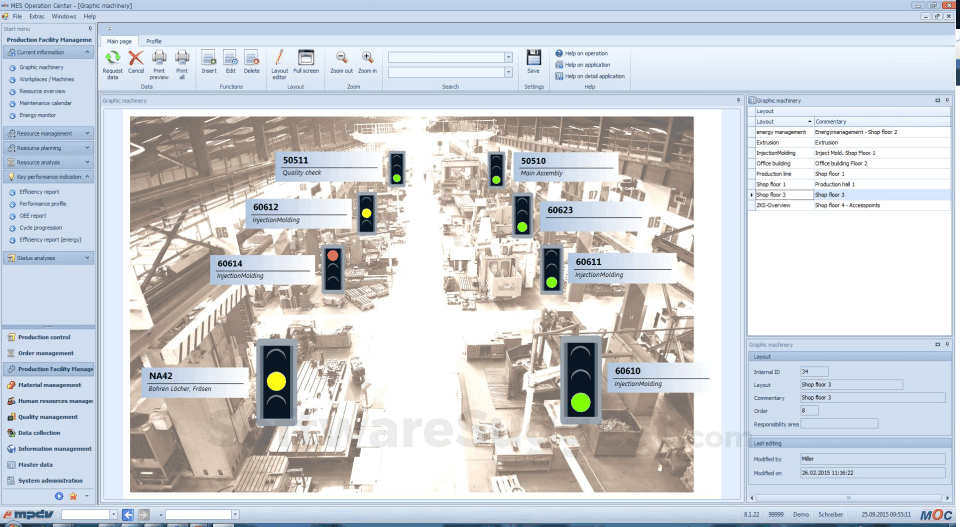Image resolution: width=960 pixels, height=527 pixels.
Task: Open Order management module
Action: (46, 353)
